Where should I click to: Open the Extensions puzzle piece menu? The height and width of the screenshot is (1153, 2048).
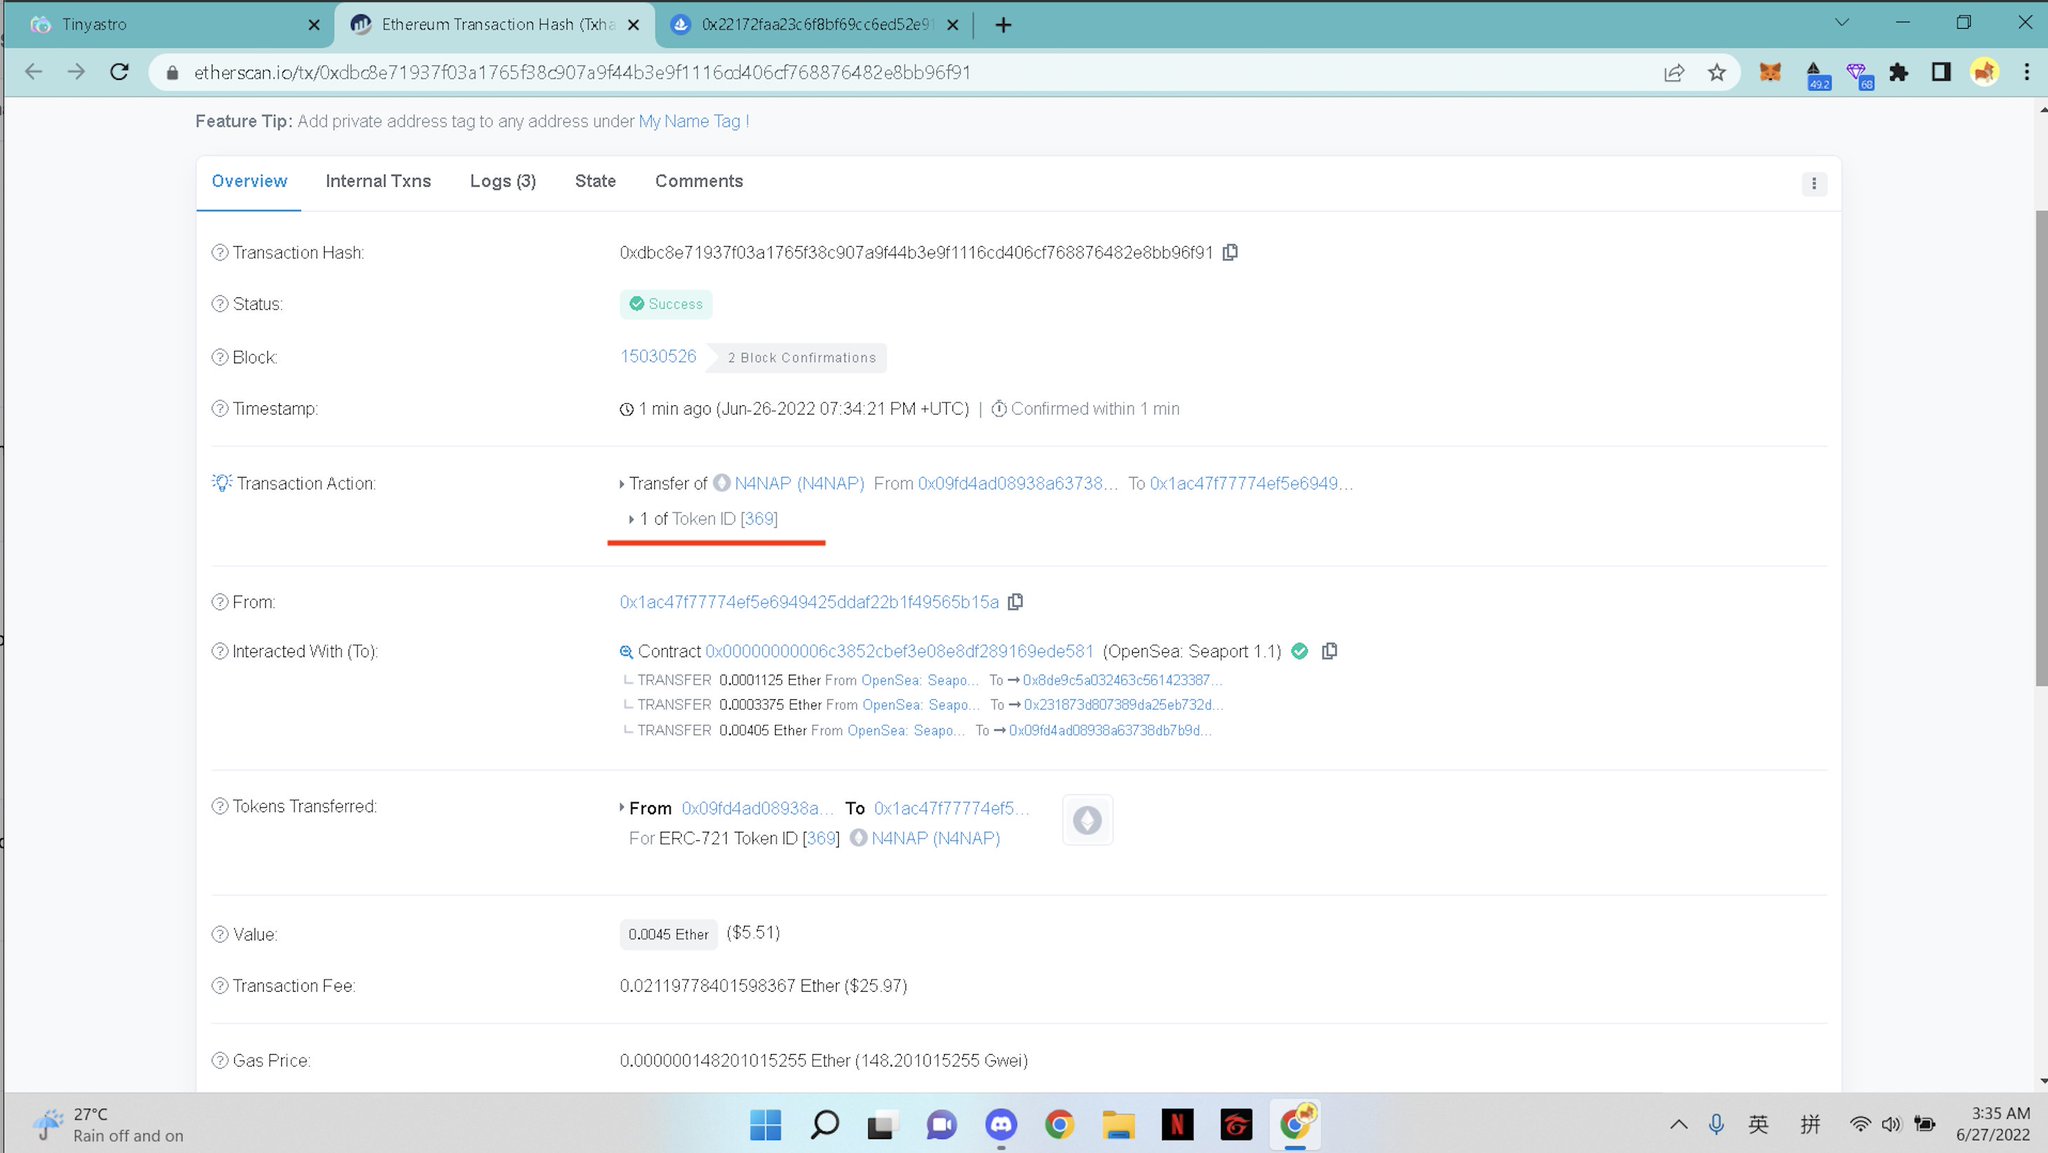pyautogui.click(x=1898, y=72)
